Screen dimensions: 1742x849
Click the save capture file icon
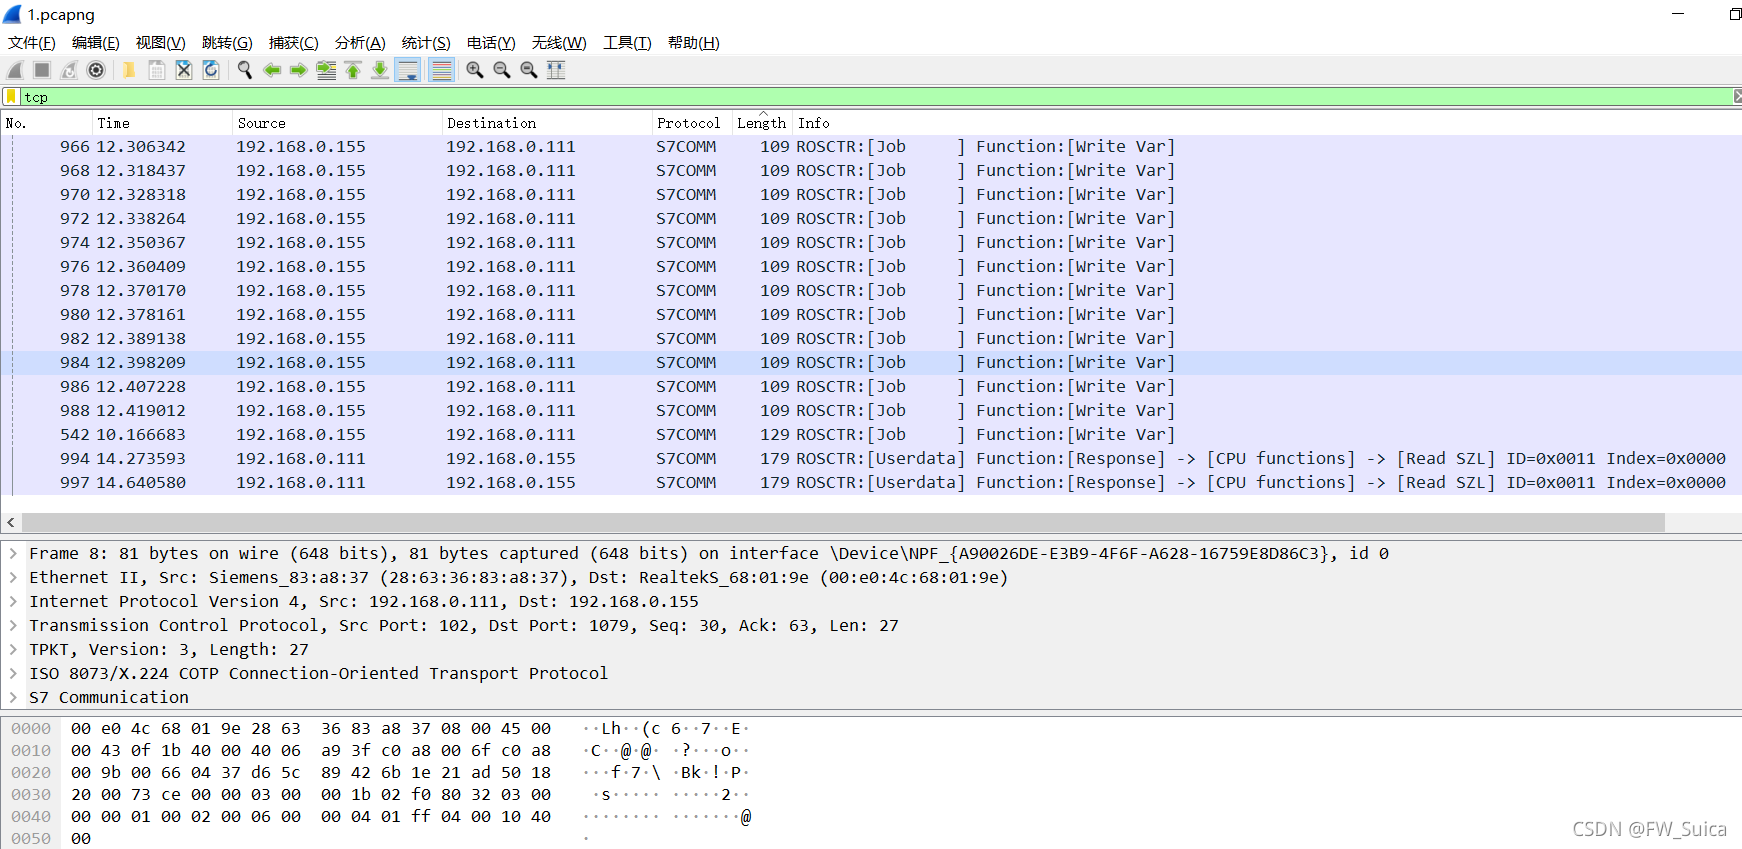(x=157, y=70)
